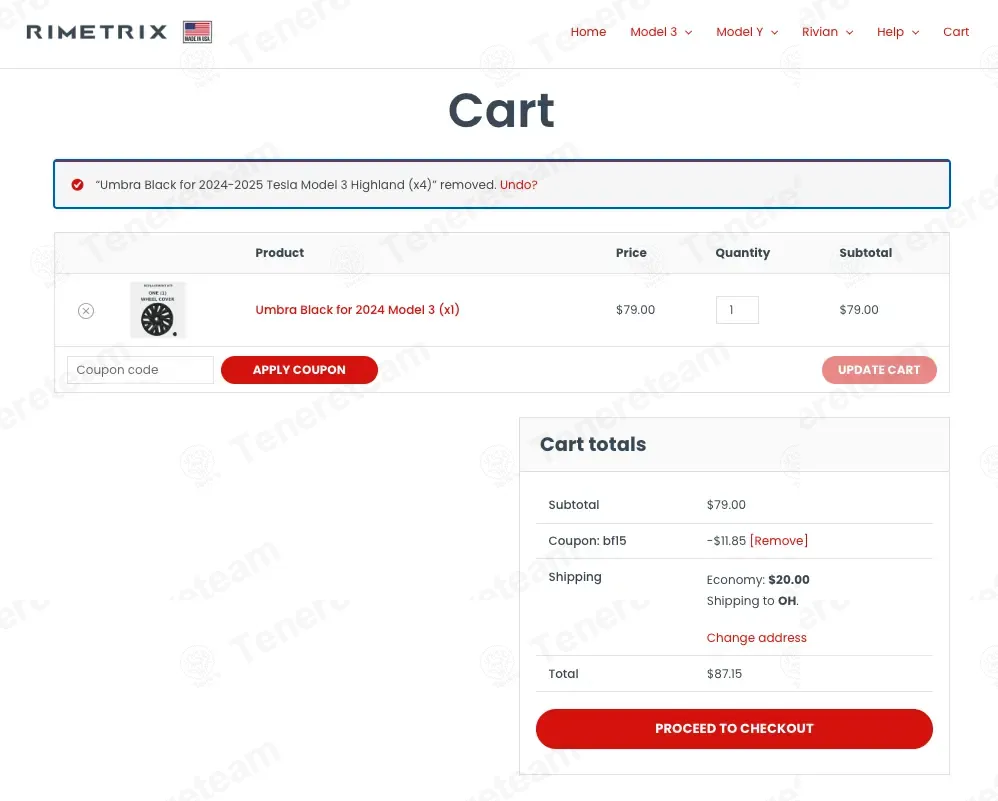Click the Product column header

(279, 253)
